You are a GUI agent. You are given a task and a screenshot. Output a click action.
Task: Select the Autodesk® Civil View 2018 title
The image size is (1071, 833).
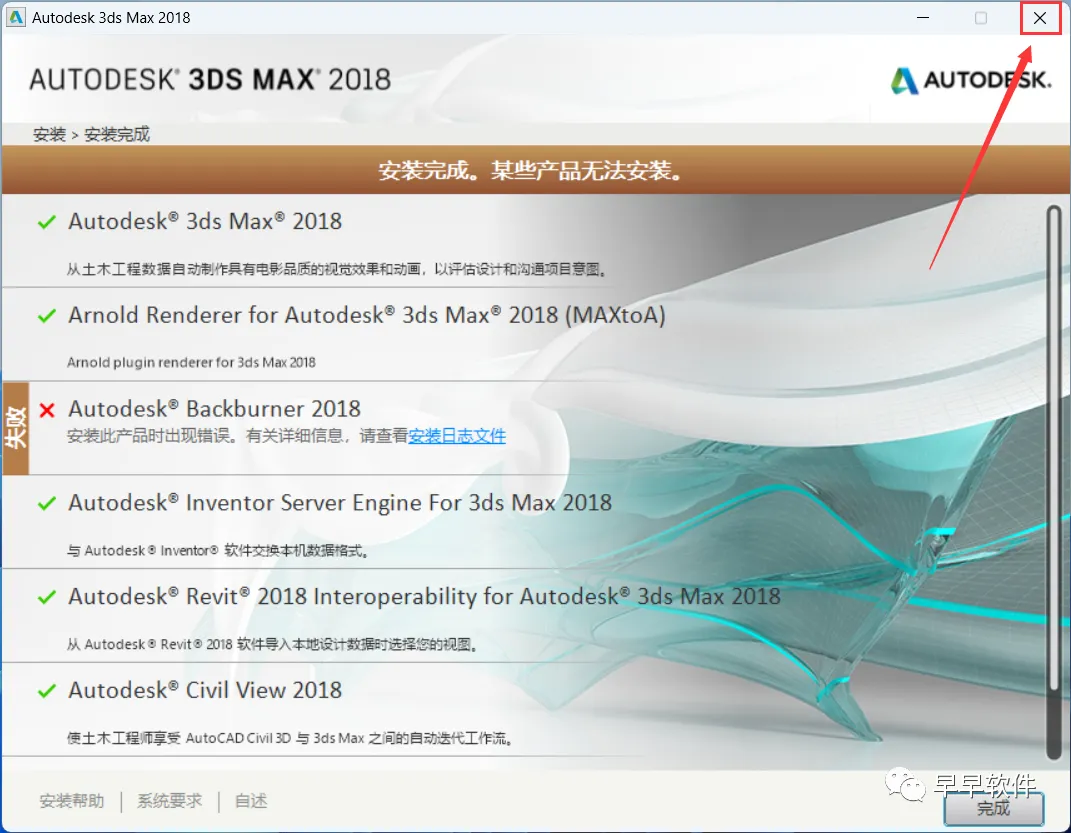coord(205,690)
